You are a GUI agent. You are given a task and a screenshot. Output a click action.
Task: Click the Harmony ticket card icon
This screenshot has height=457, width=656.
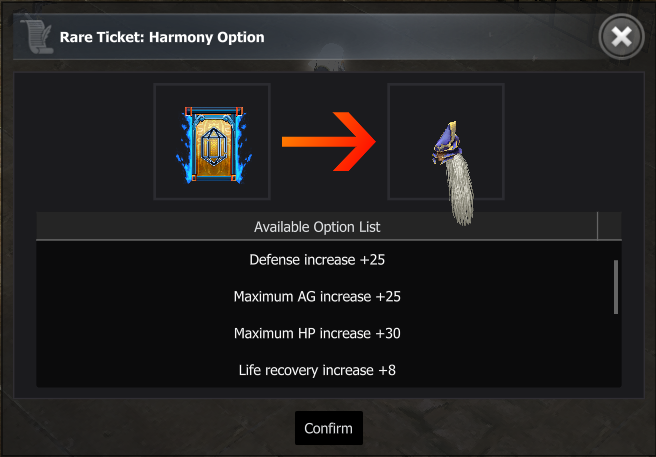pos(211,142)
